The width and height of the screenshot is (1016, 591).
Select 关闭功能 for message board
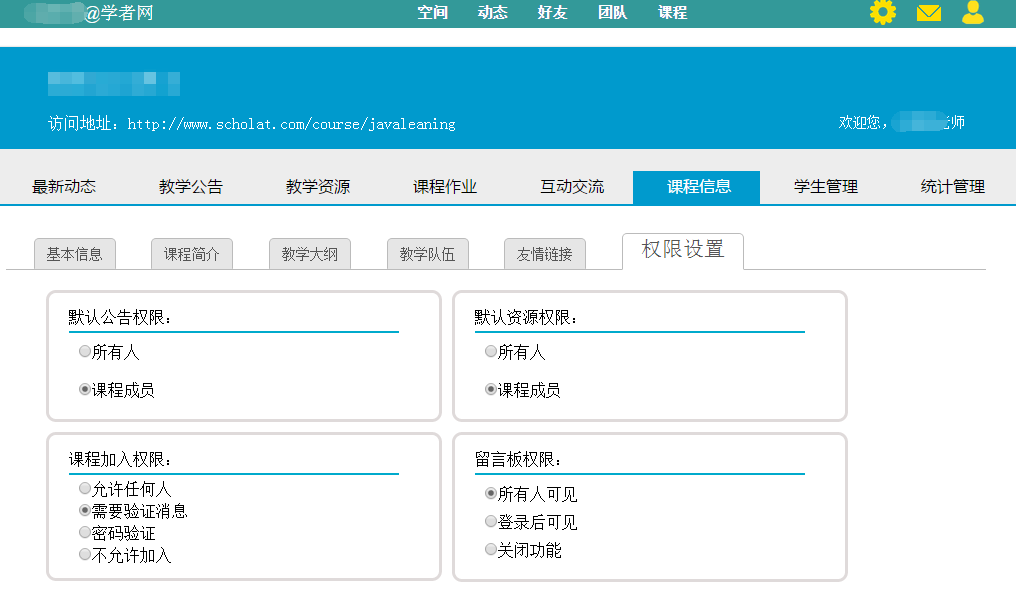coord(491,549)
